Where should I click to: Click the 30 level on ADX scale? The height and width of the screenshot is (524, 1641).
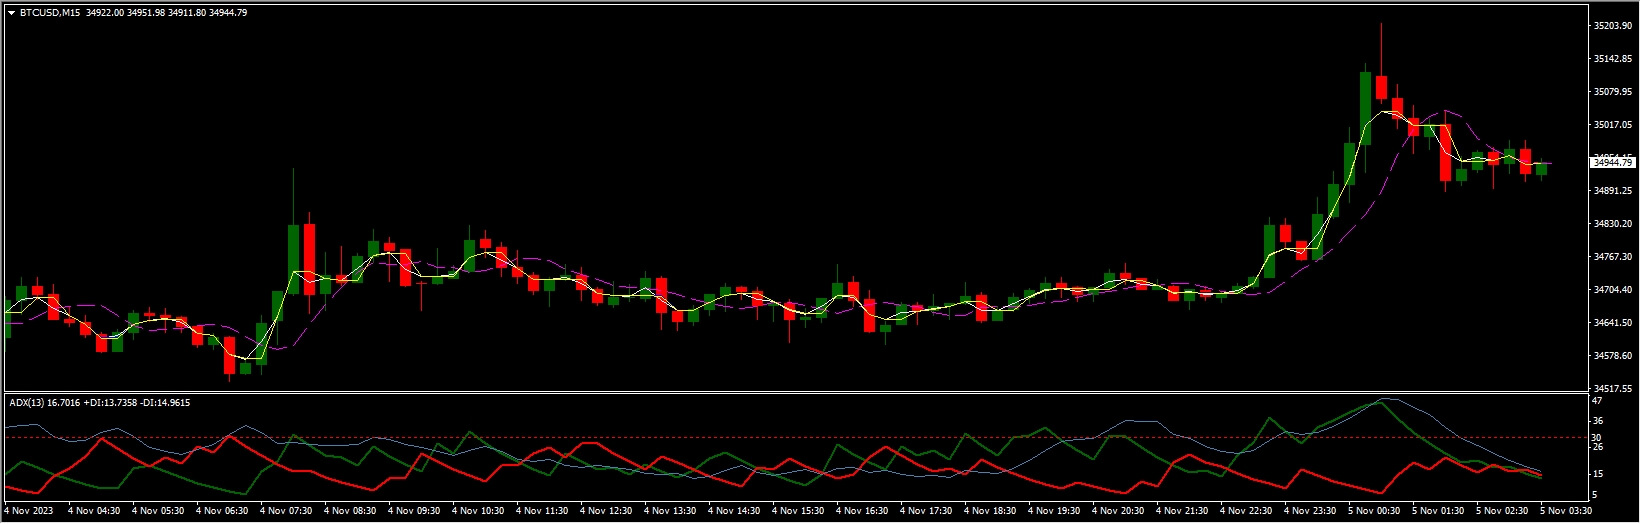click(1598, 438)
